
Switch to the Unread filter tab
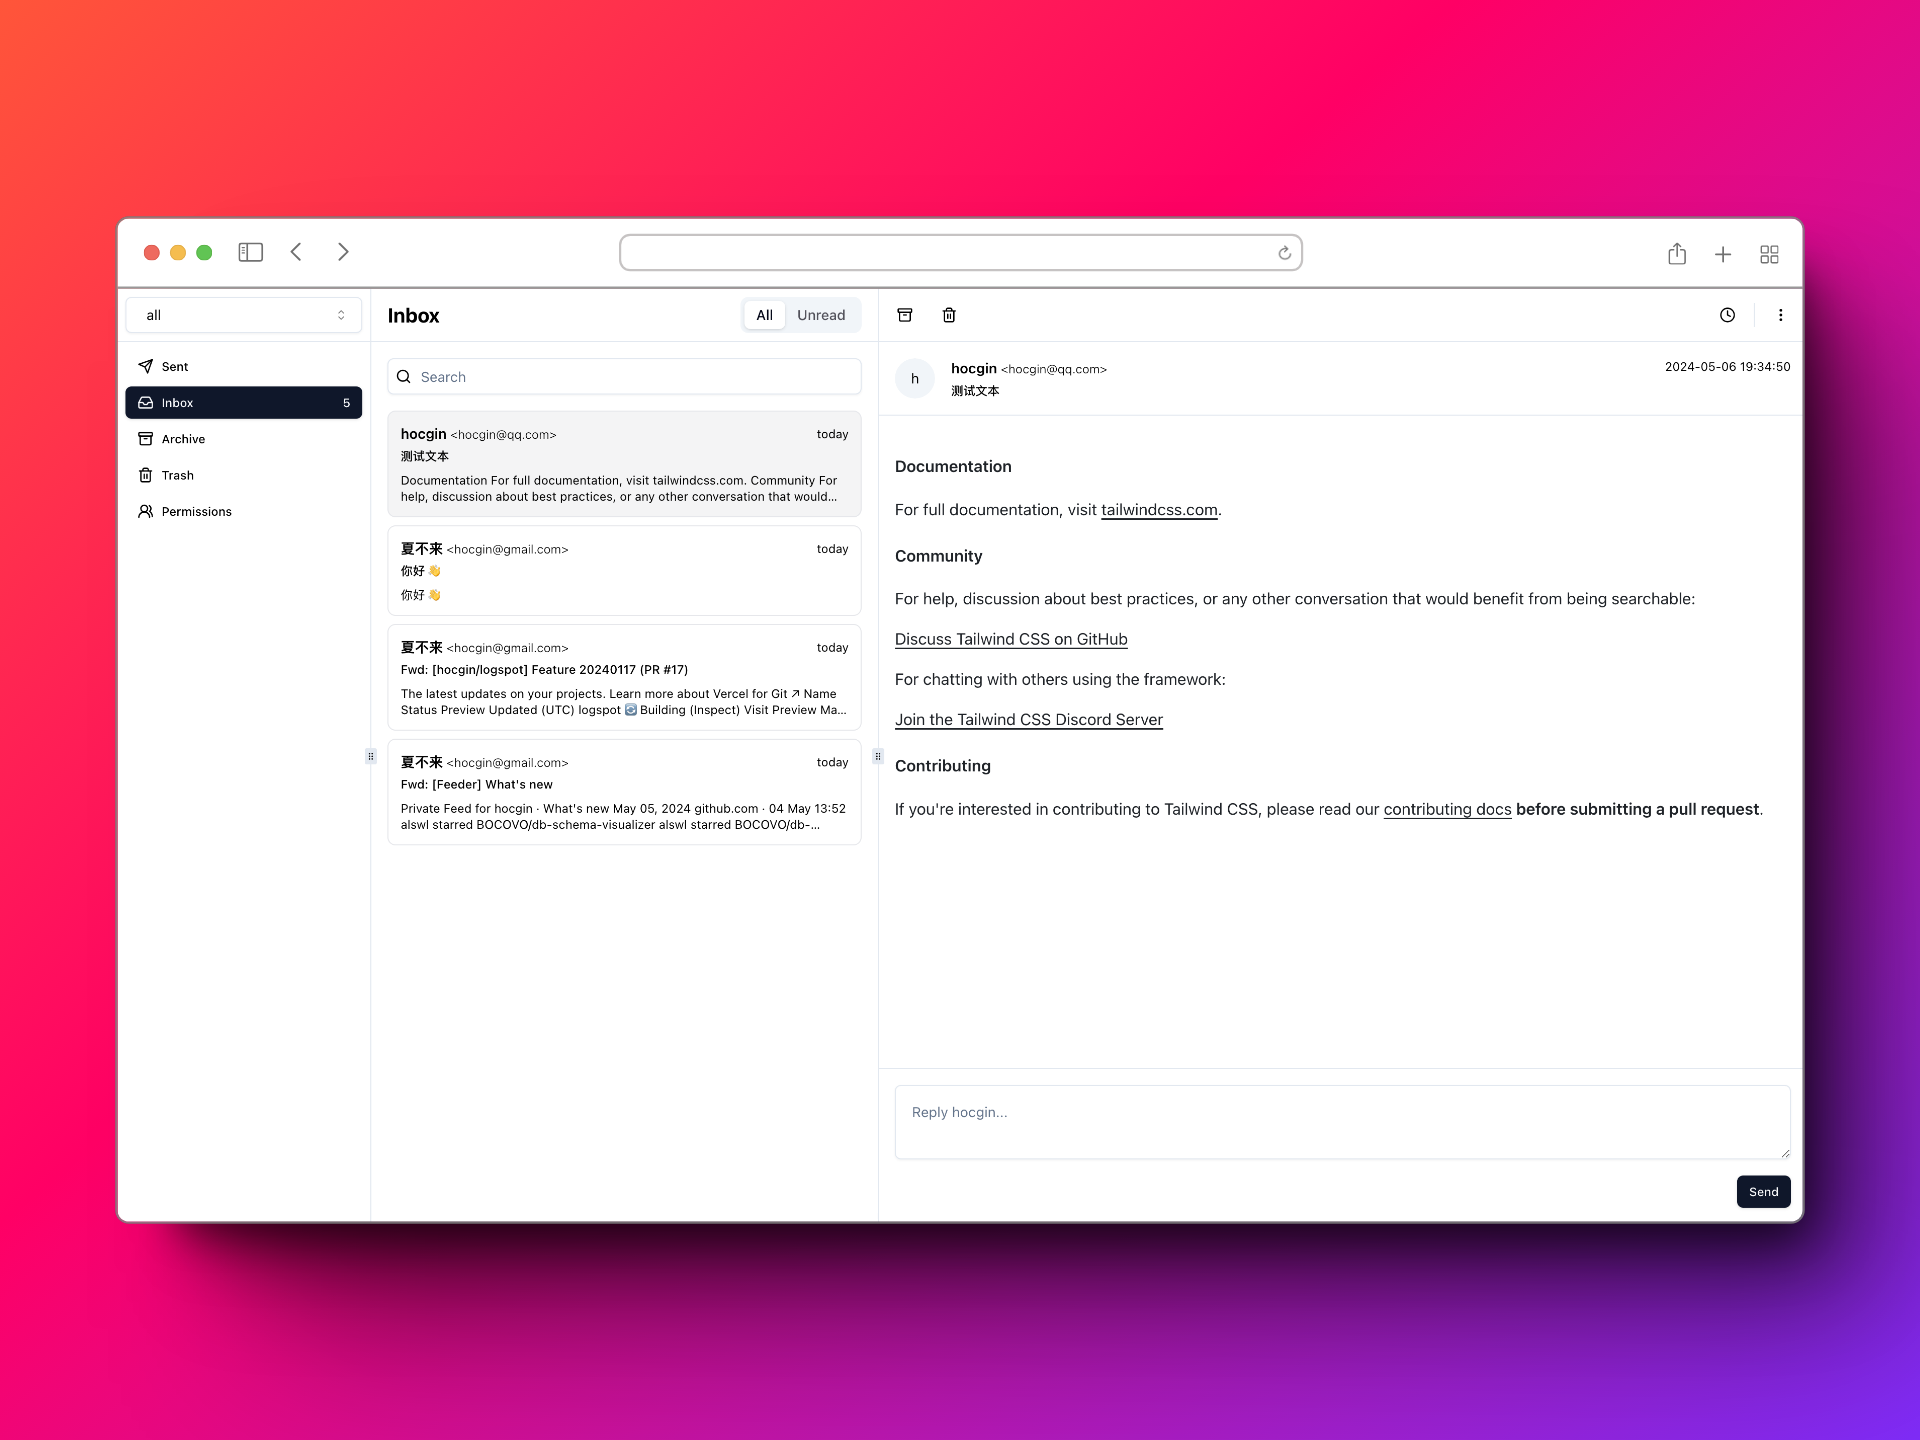pyautogui.click(x=820, y=315)
